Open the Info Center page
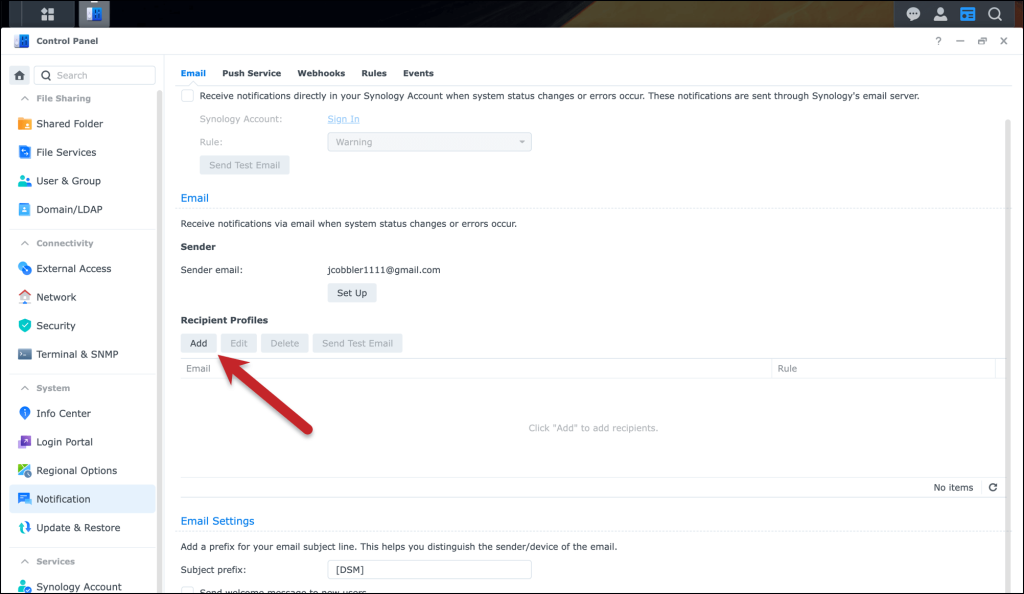 coord(63,413)
